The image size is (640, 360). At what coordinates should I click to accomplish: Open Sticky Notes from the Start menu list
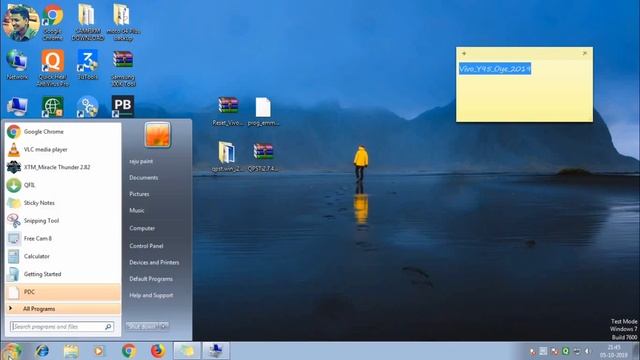click(63, 203)
